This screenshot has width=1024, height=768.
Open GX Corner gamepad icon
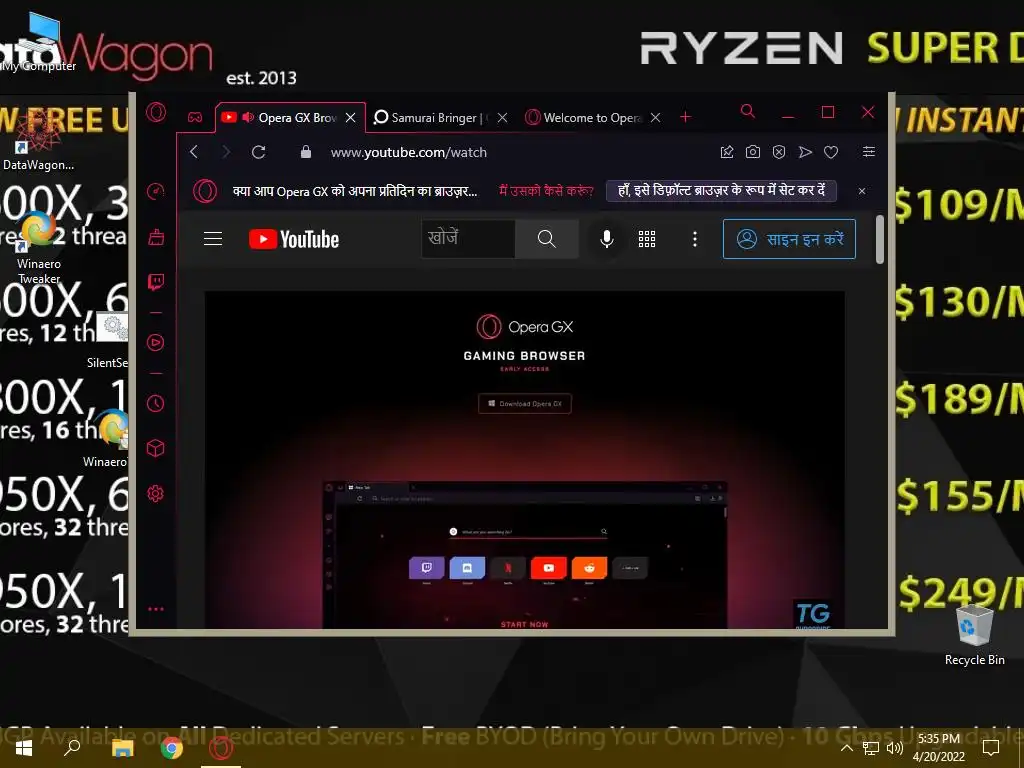click(x=195, y=118)
